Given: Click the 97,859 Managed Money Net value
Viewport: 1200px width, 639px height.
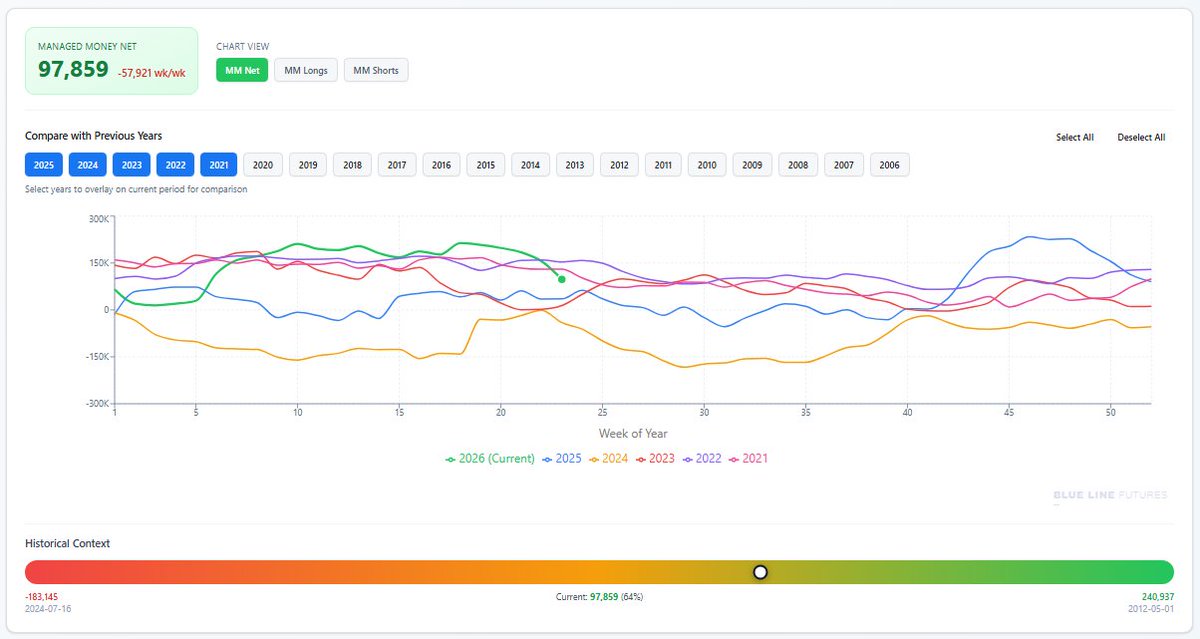Looking at the screenshot, I should [x=73, y=69].
